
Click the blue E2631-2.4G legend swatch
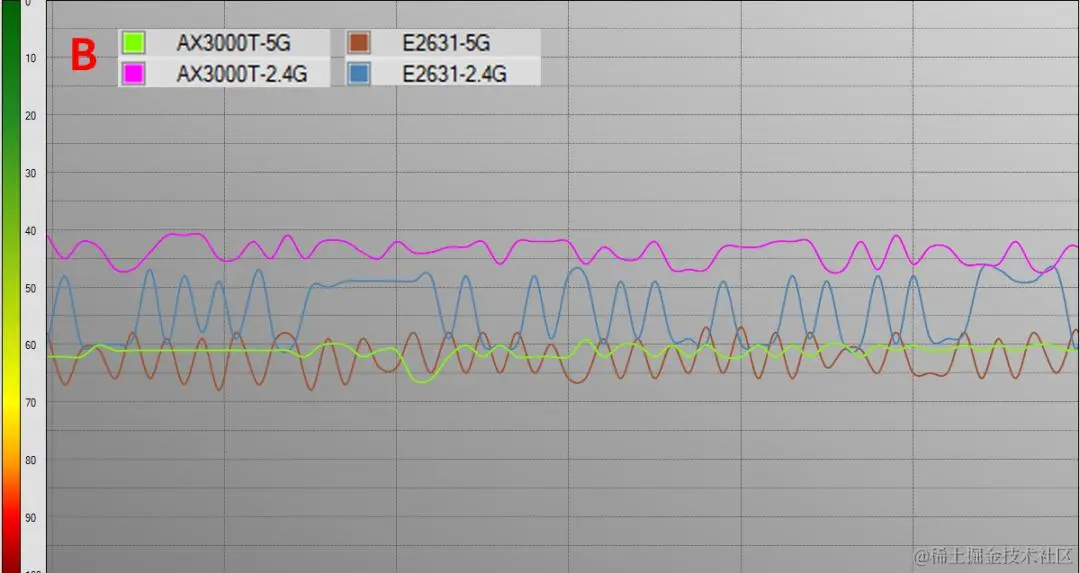[x=359, y=74]
